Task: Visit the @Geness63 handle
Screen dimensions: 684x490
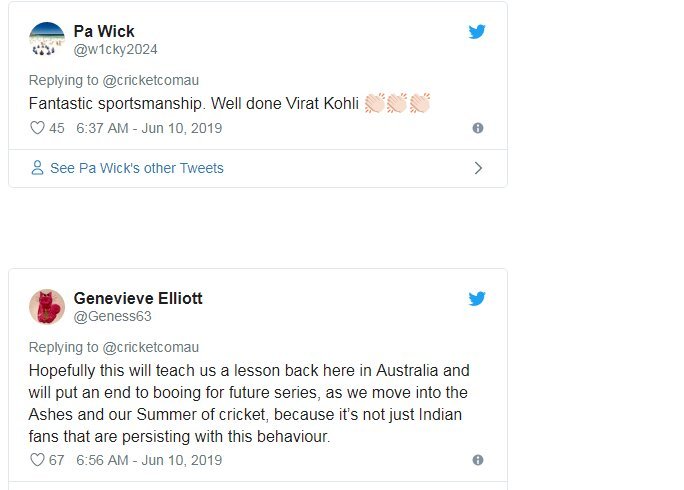Action: pyautogui.click(x=112, y=316)
